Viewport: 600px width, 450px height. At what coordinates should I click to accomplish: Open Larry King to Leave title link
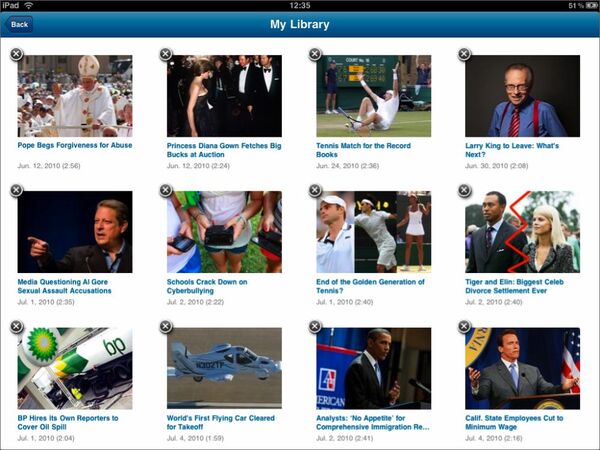click(x=512, y=150)
